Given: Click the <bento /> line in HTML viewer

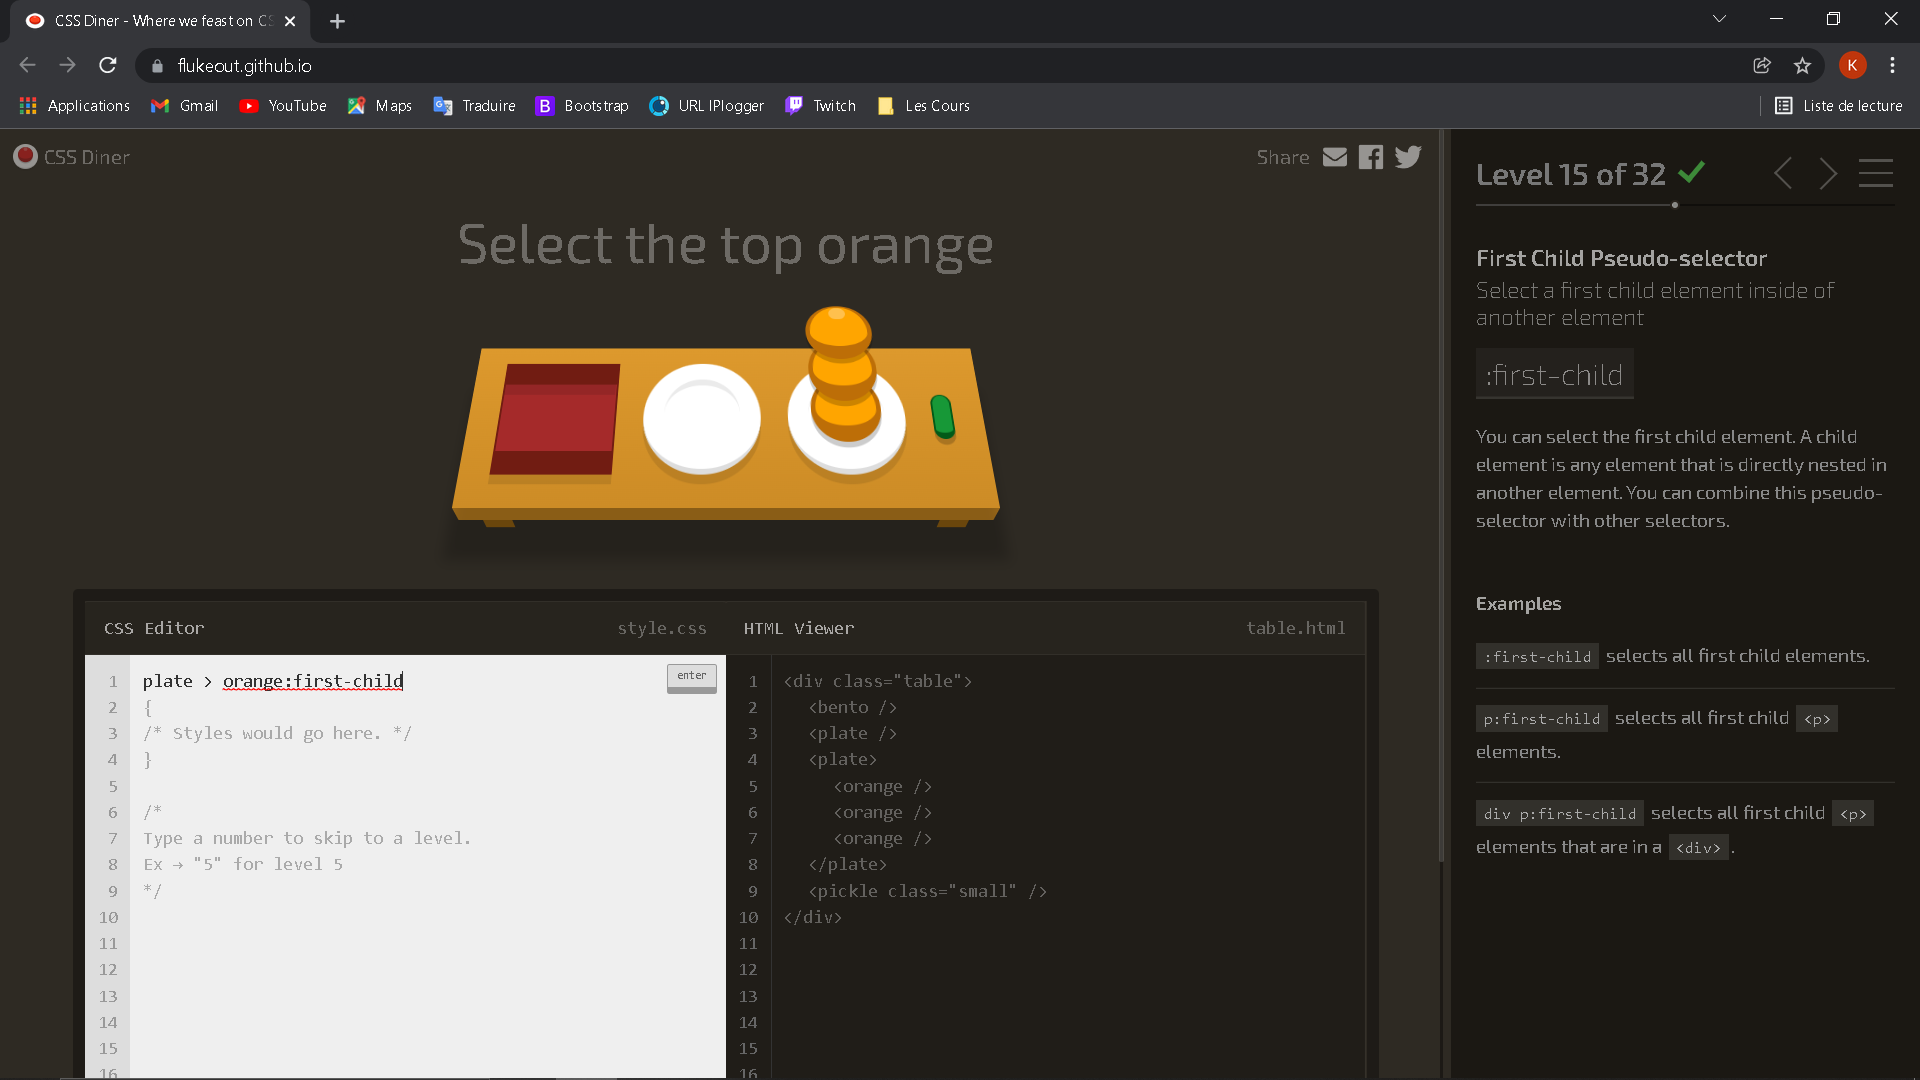Looking at the screenshot, I should click(x=853, y=707).
